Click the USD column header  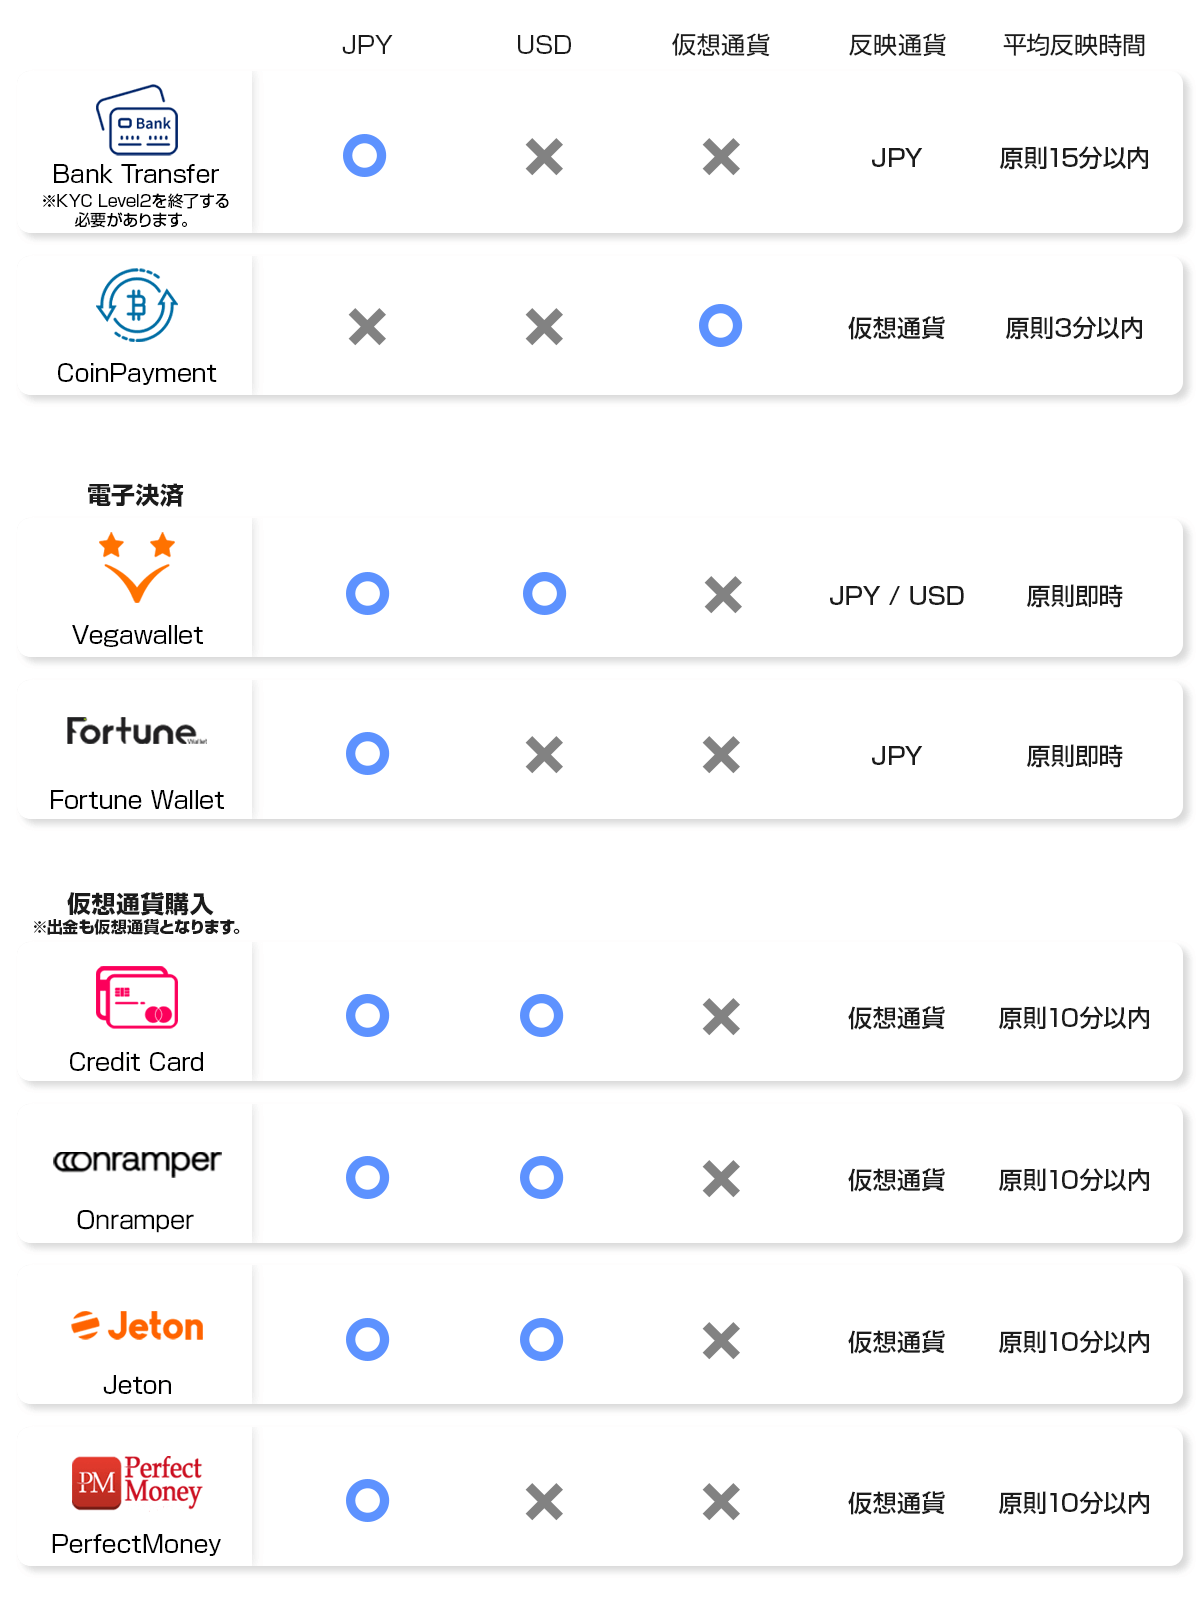coord(544,45)
